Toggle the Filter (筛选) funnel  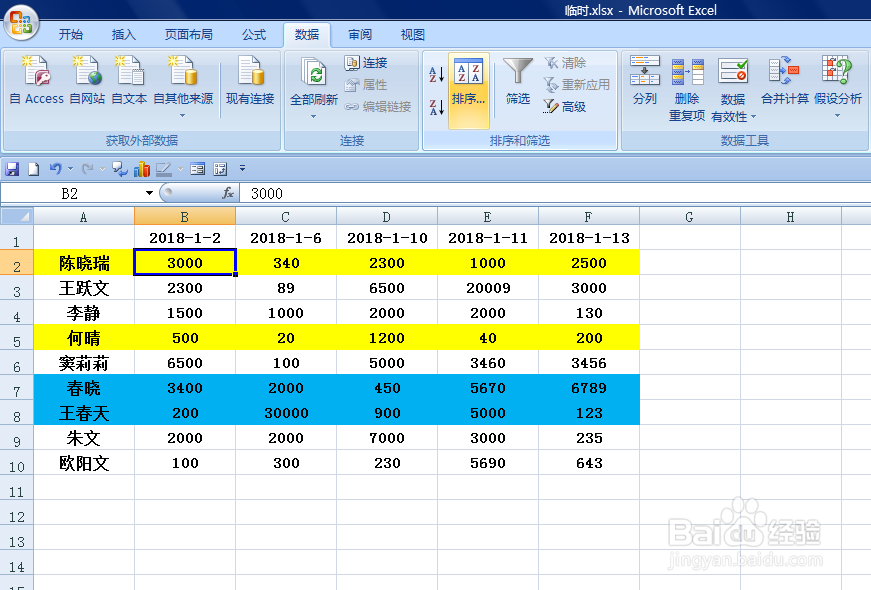tap(518, 81)
